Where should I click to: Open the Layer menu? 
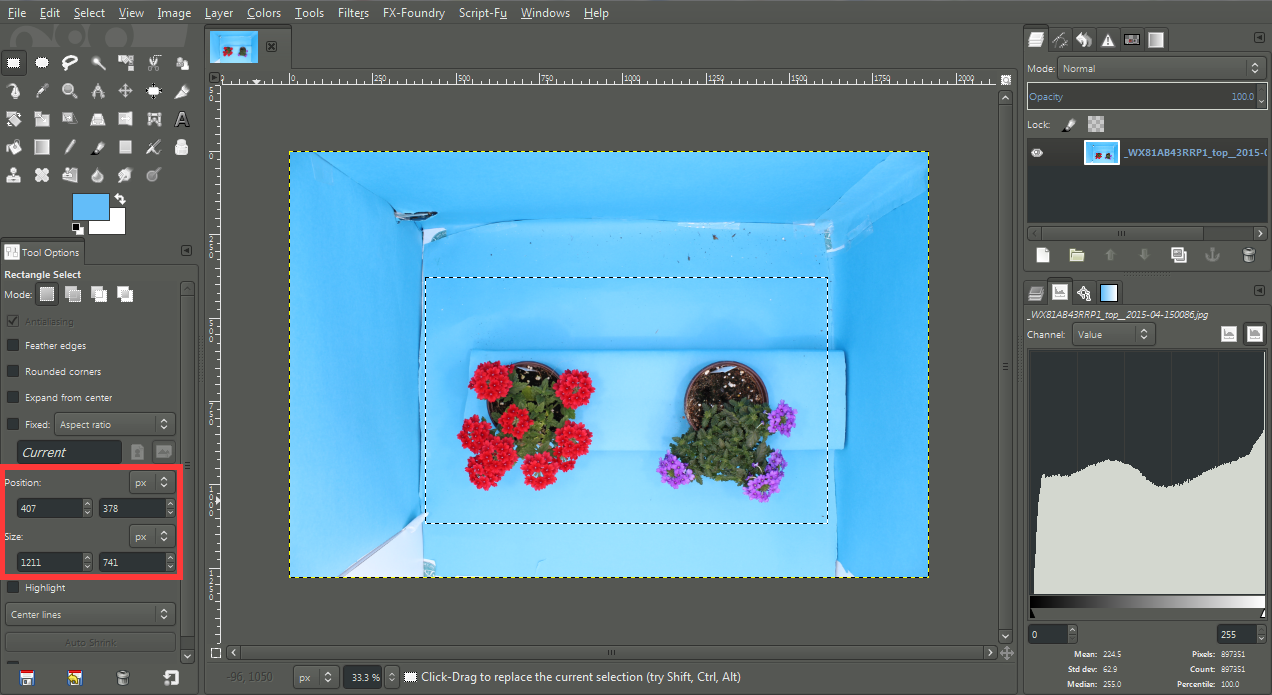pyautogui.click(x=219, y=13)
